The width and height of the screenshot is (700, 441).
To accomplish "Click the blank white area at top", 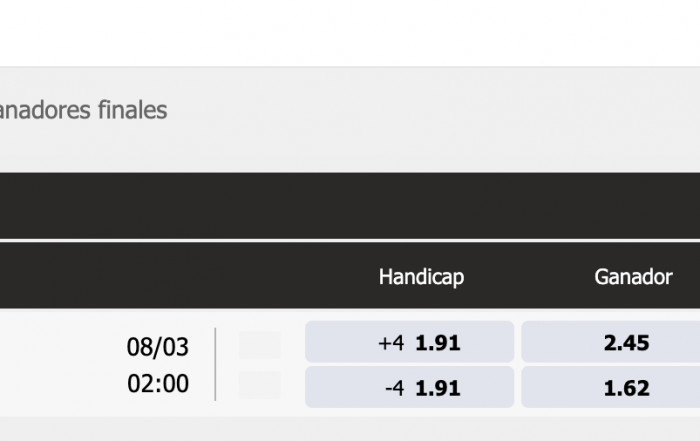I will [x=350, y=33].
